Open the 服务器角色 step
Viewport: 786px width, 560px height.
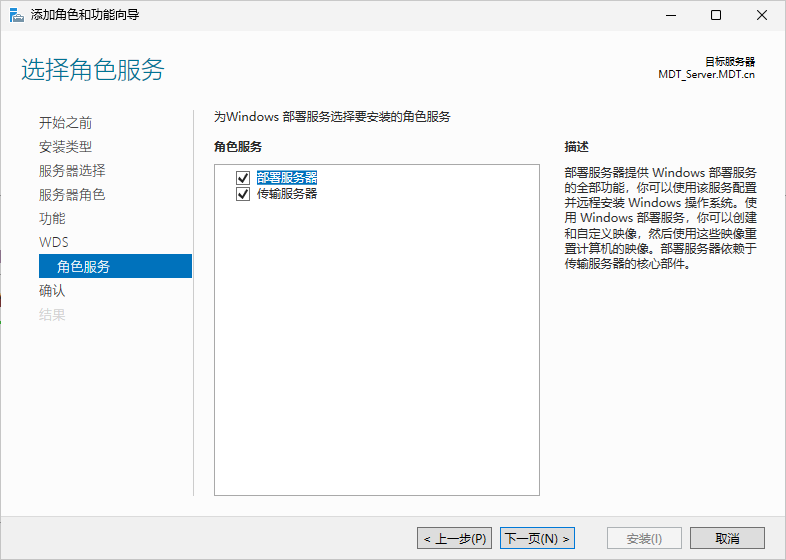click(72, 195)
